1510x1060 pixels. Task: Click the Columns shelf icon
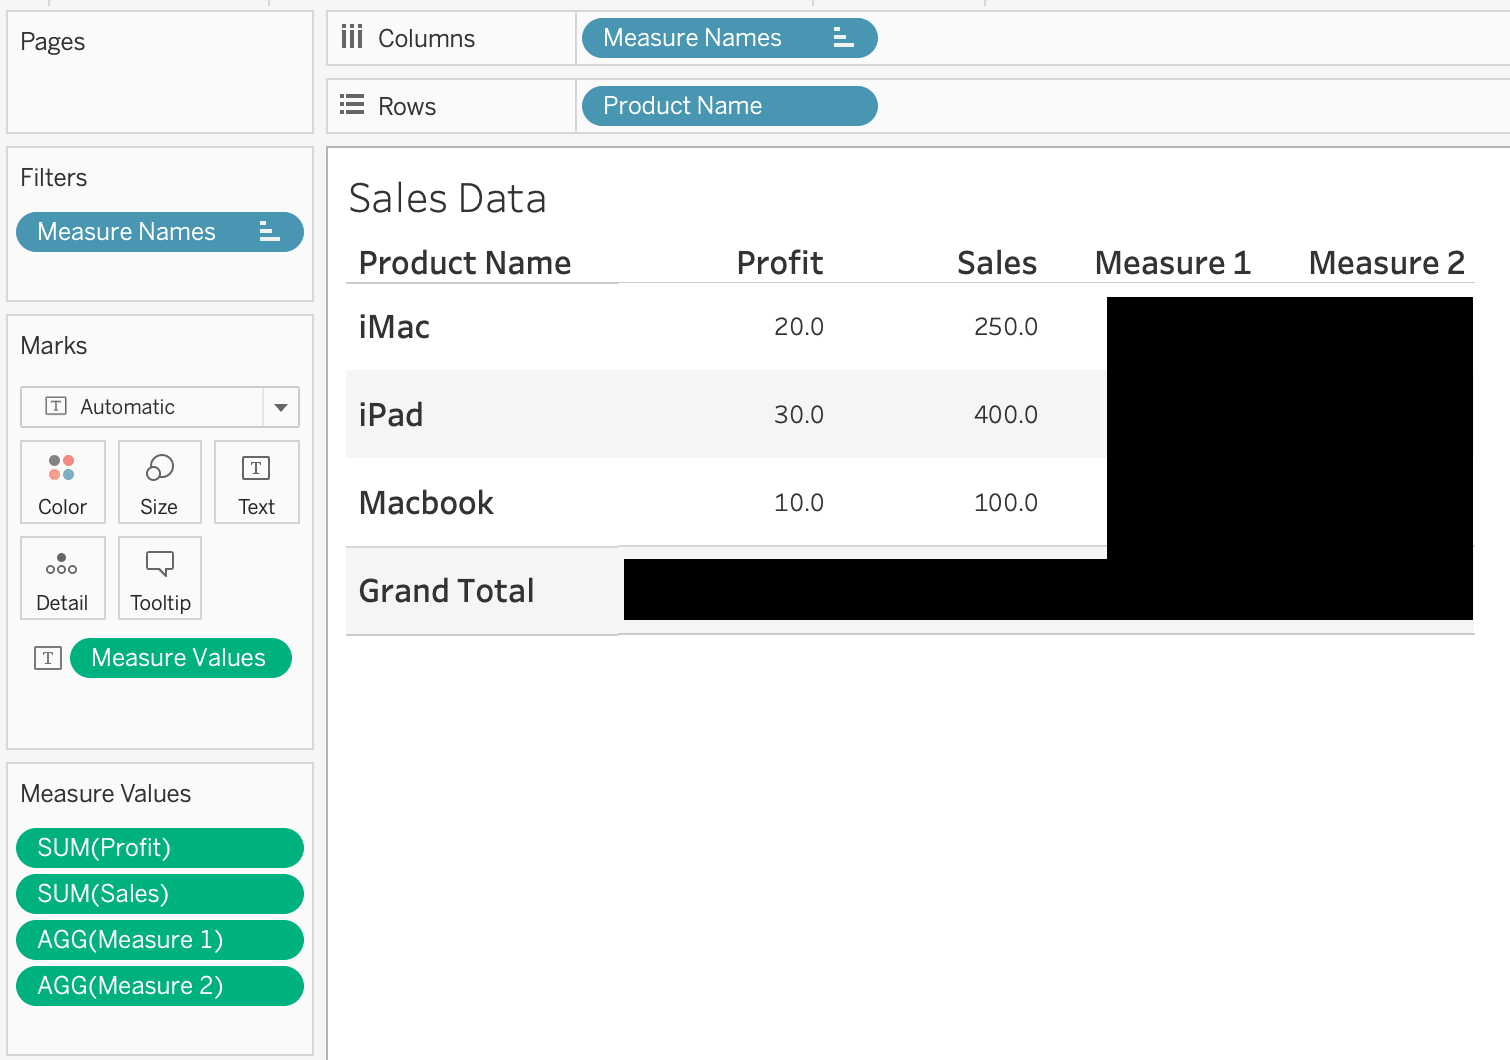[352, 38]
